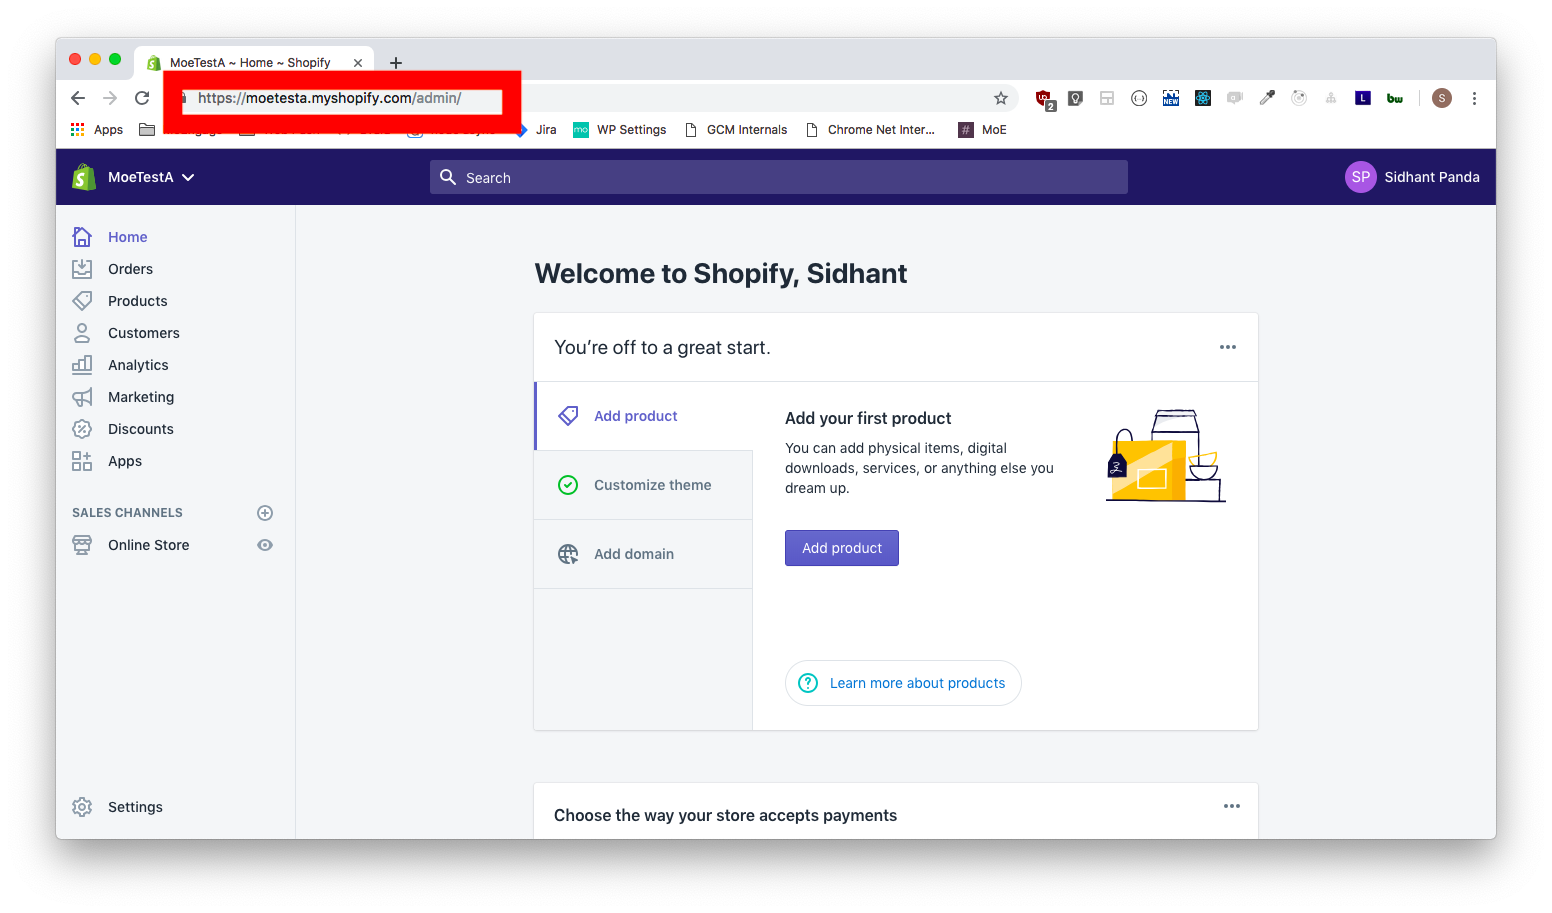Open great start card options menu
The image size is (1552, 913).
pos(1228,347)
